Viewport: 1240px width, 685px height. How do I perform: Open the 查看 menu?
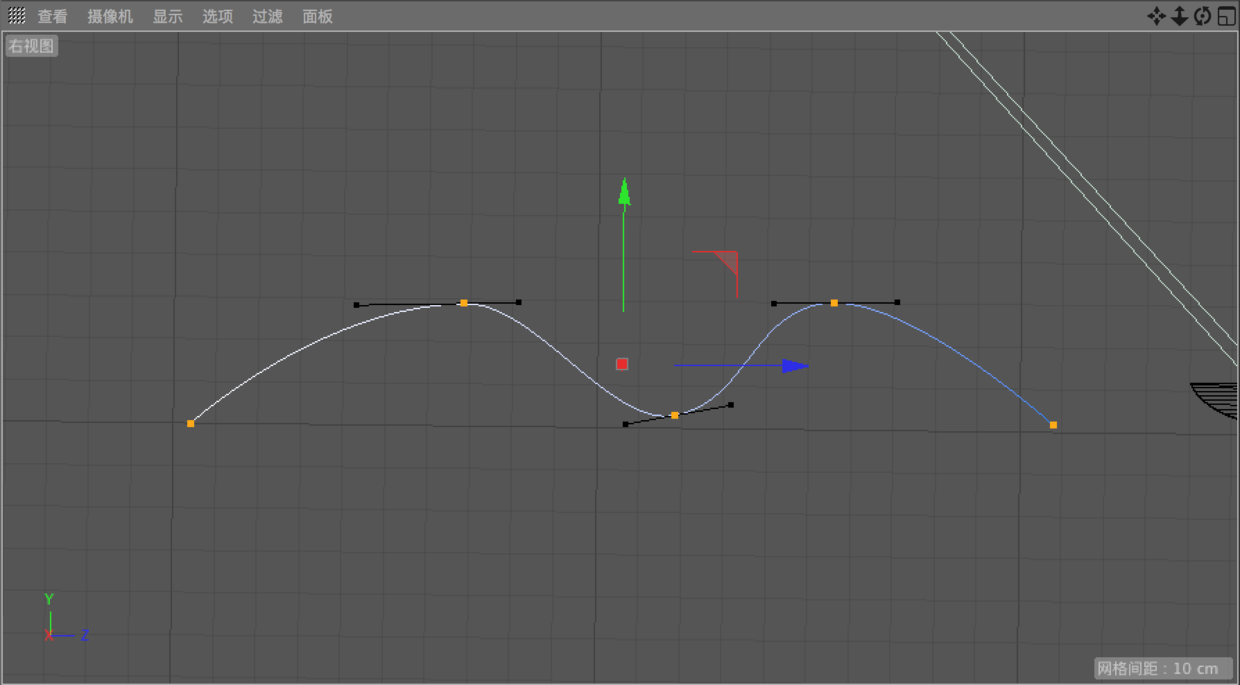point(53,17)
